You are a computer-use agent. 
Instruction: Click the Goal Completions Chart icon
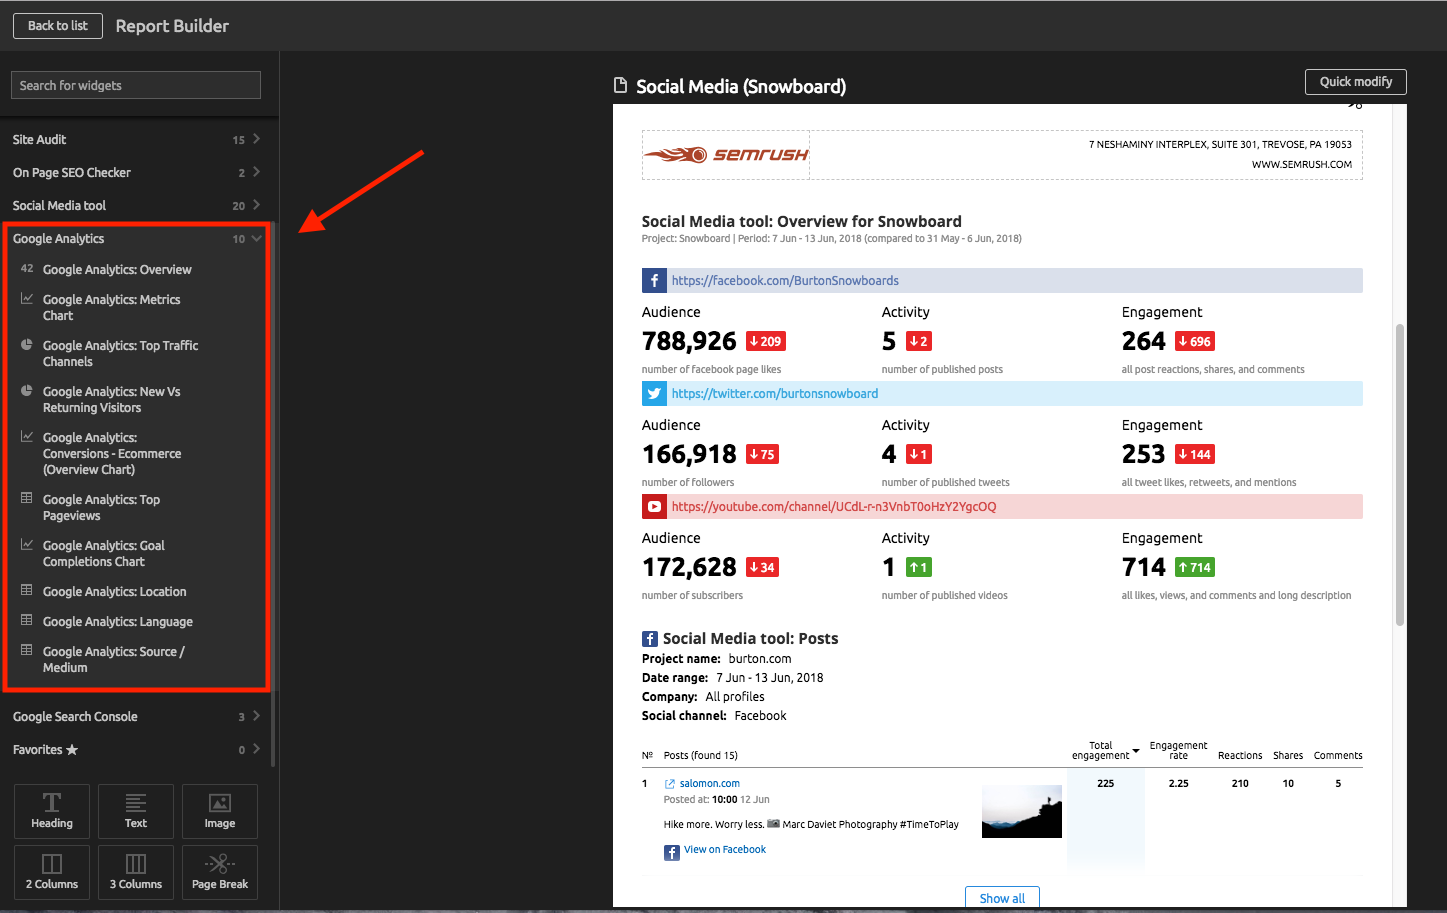click(x=27, y=544)
